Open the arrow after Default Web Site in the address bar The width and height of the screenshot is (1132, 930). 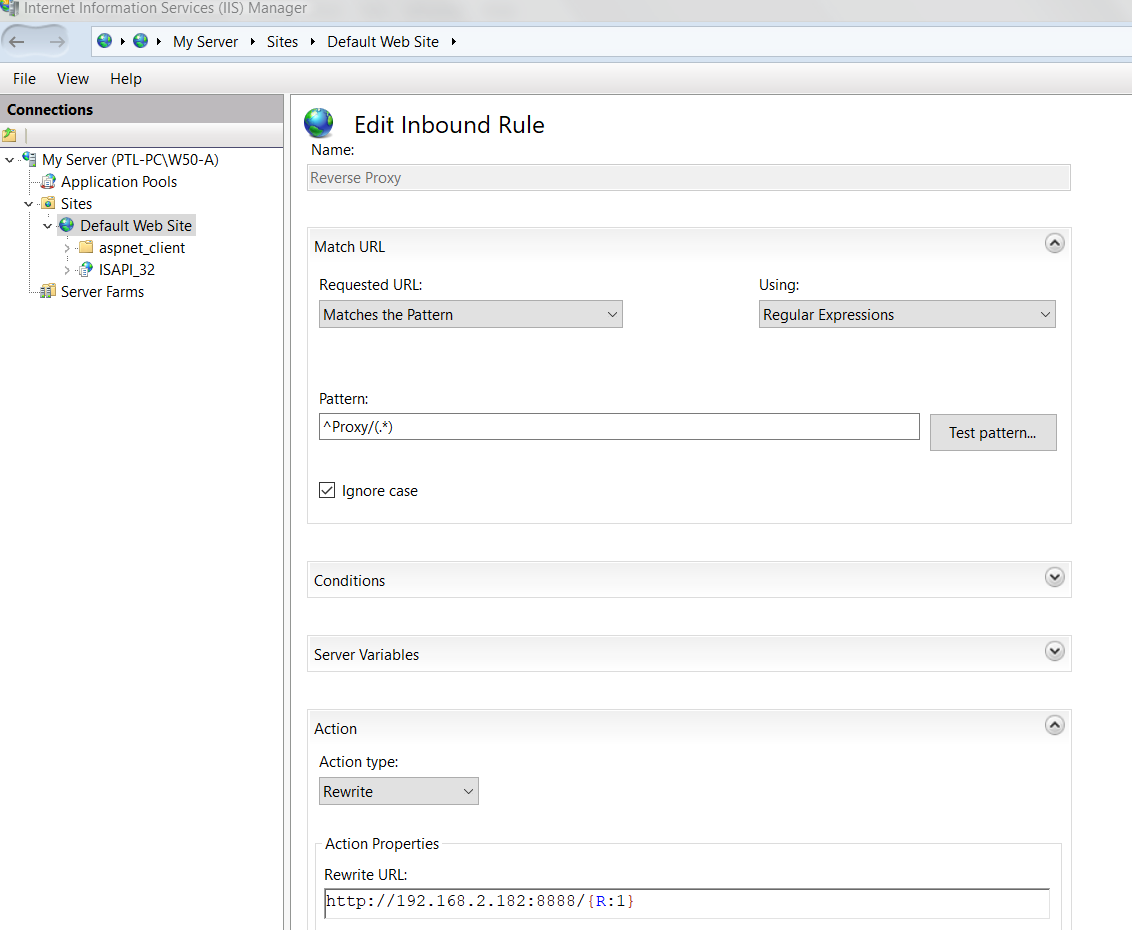click(x=453, y=42)
